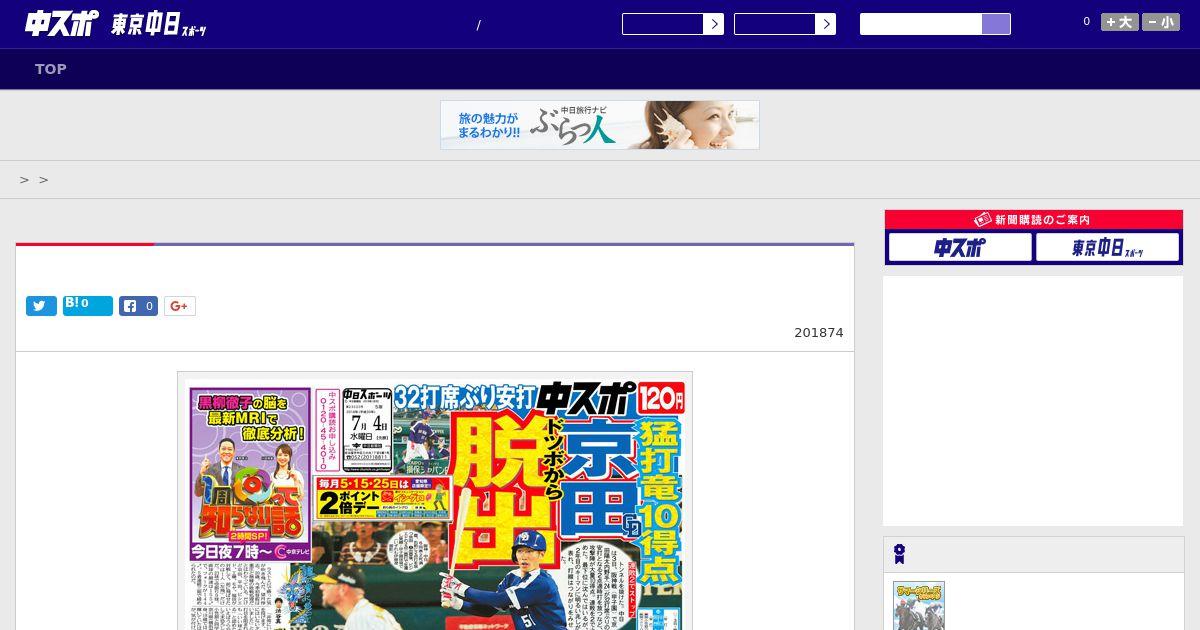Click 新聞購読のご案内 banner heading

pyautogui.click(x=1034, y=220)
